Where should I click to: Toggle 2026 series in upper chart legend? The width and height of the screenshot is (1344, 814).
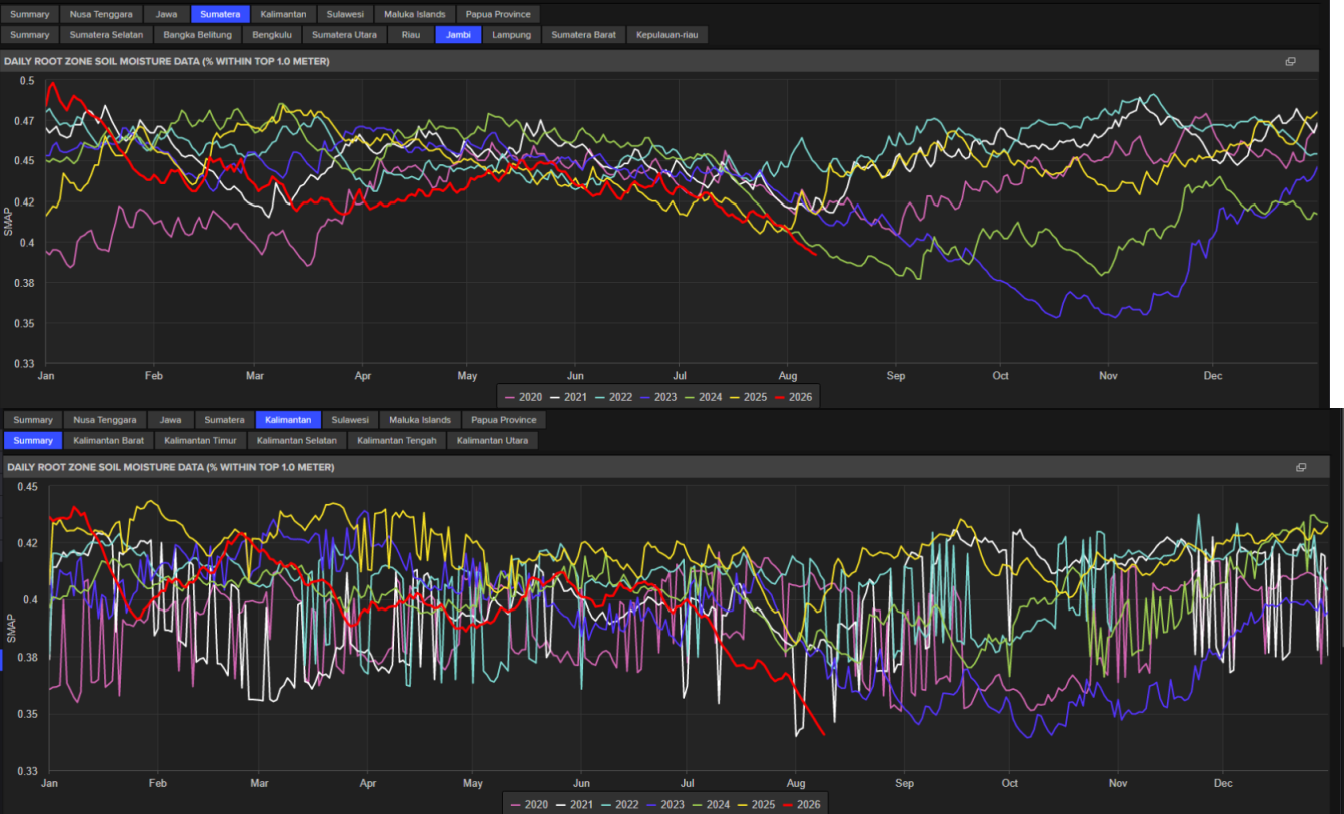point(794,397)
